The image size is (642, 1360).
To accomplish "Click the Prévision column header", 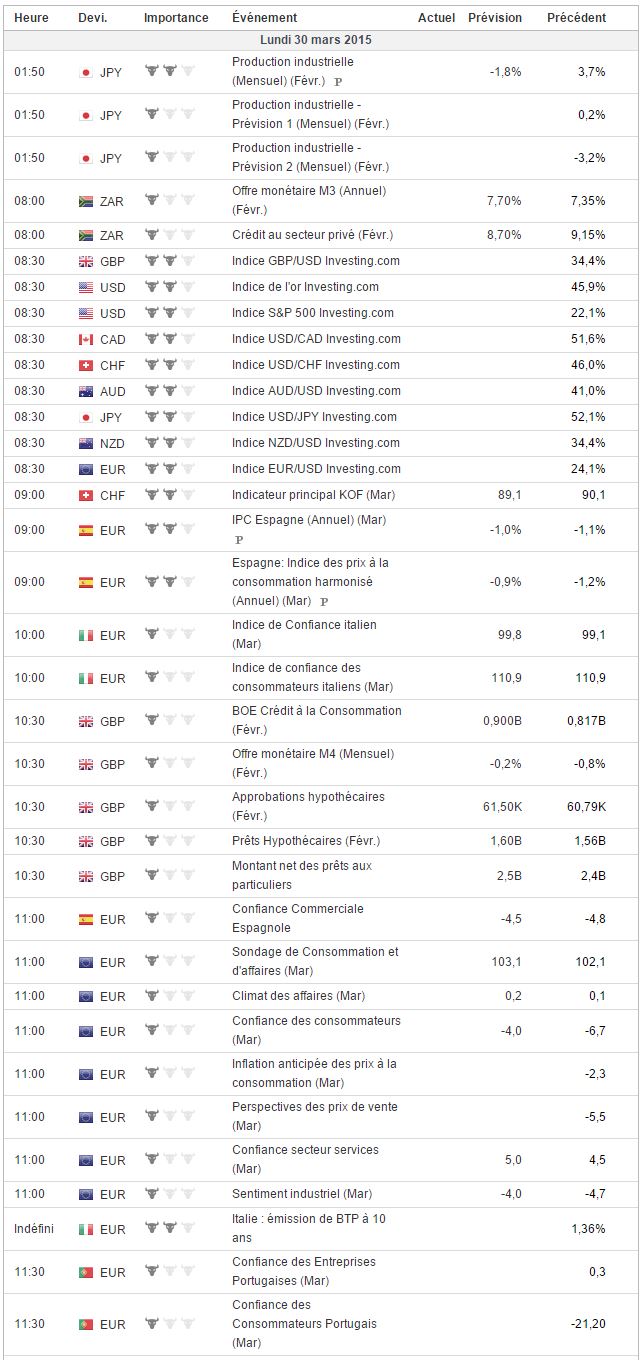I will pyautogui.click(x=495, y=18).
